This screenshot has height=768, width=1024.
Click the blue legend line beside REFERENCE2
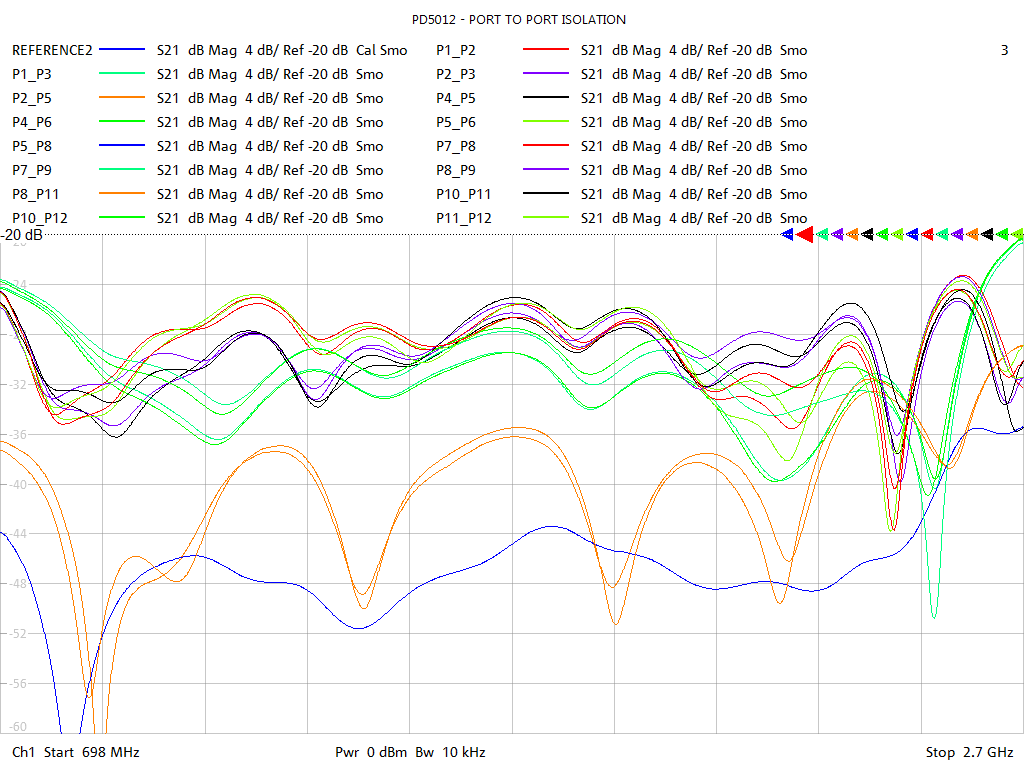(121, 49)
